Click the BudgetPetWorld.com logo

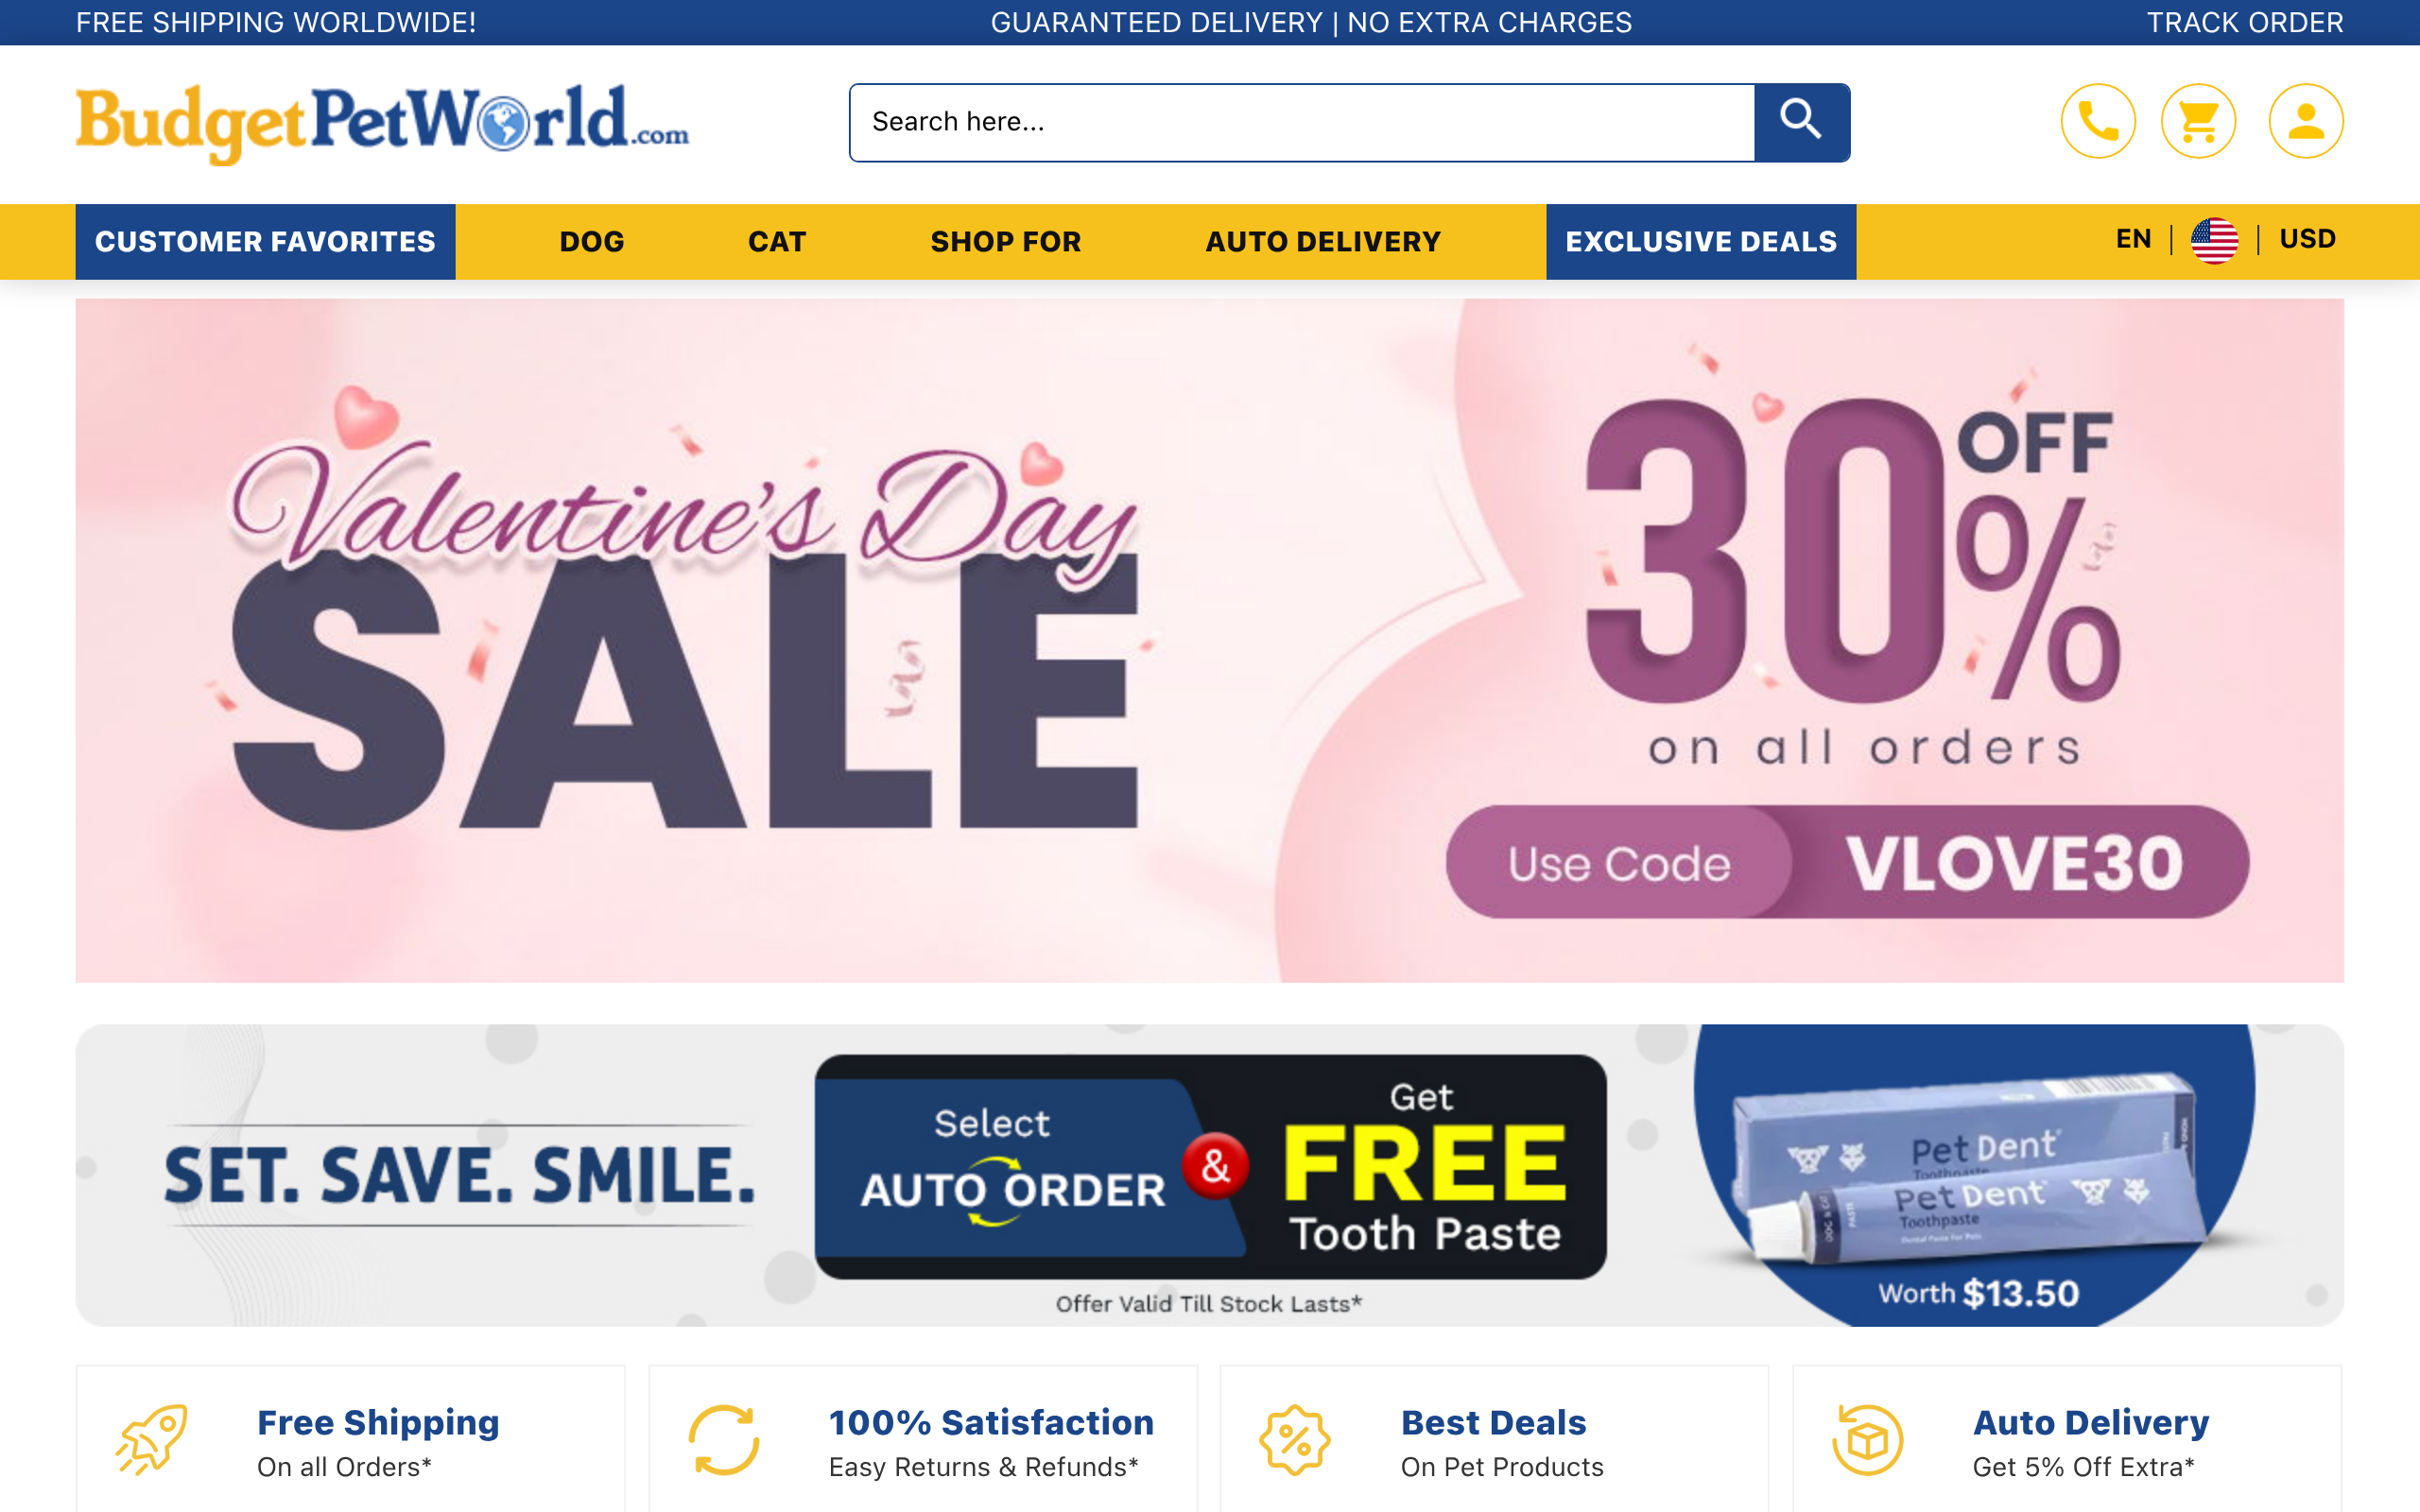382,124
